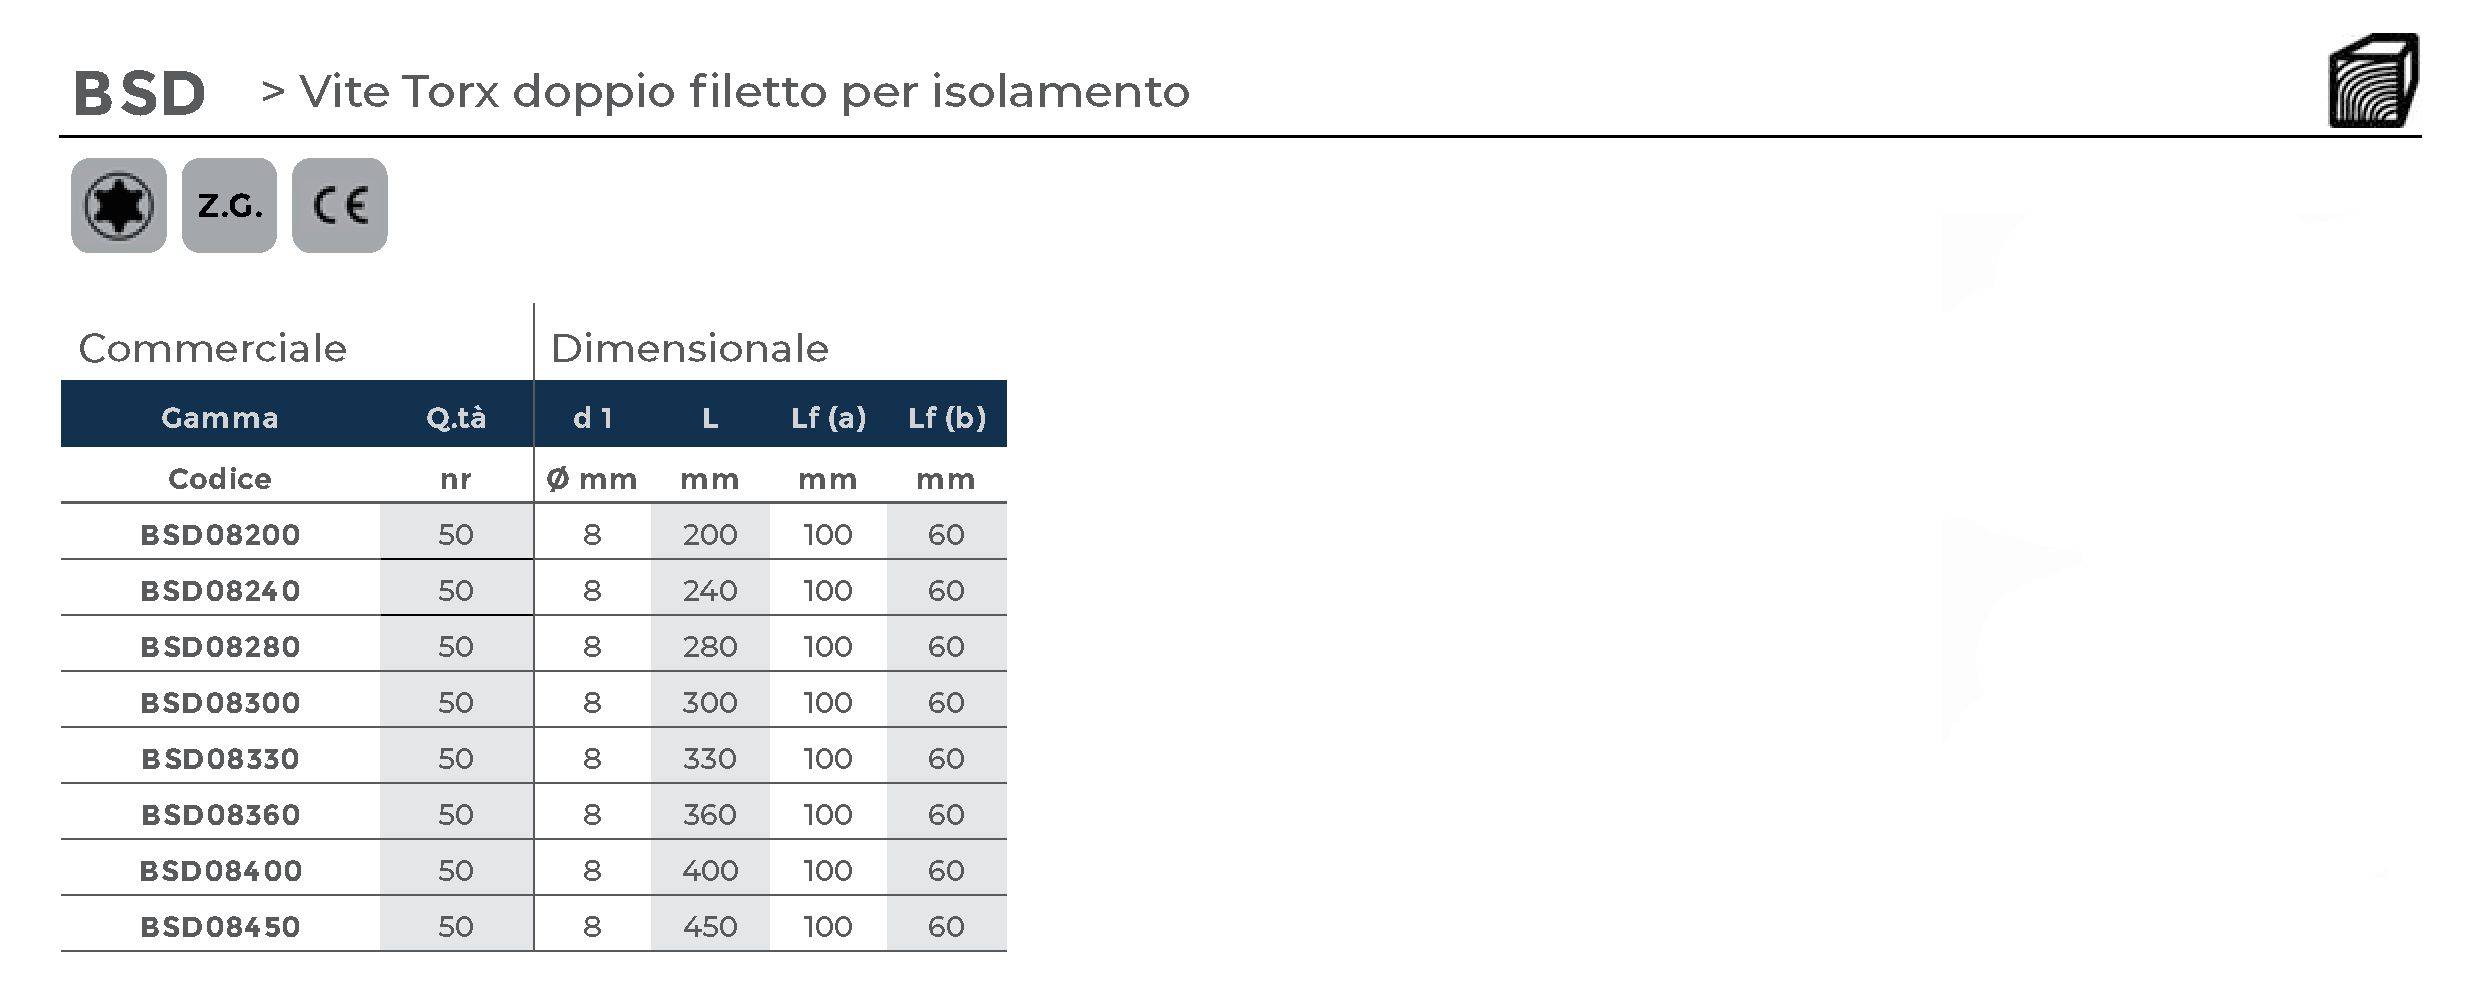Select the Dimensionale section heading

689,348
